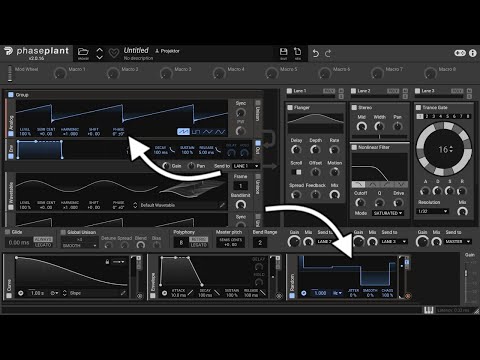This screenshot has width=480, height=360.
Task: Toggle the Analog oscillator enable checkbox
Action: pyautogui.click(x=11, y=133)
